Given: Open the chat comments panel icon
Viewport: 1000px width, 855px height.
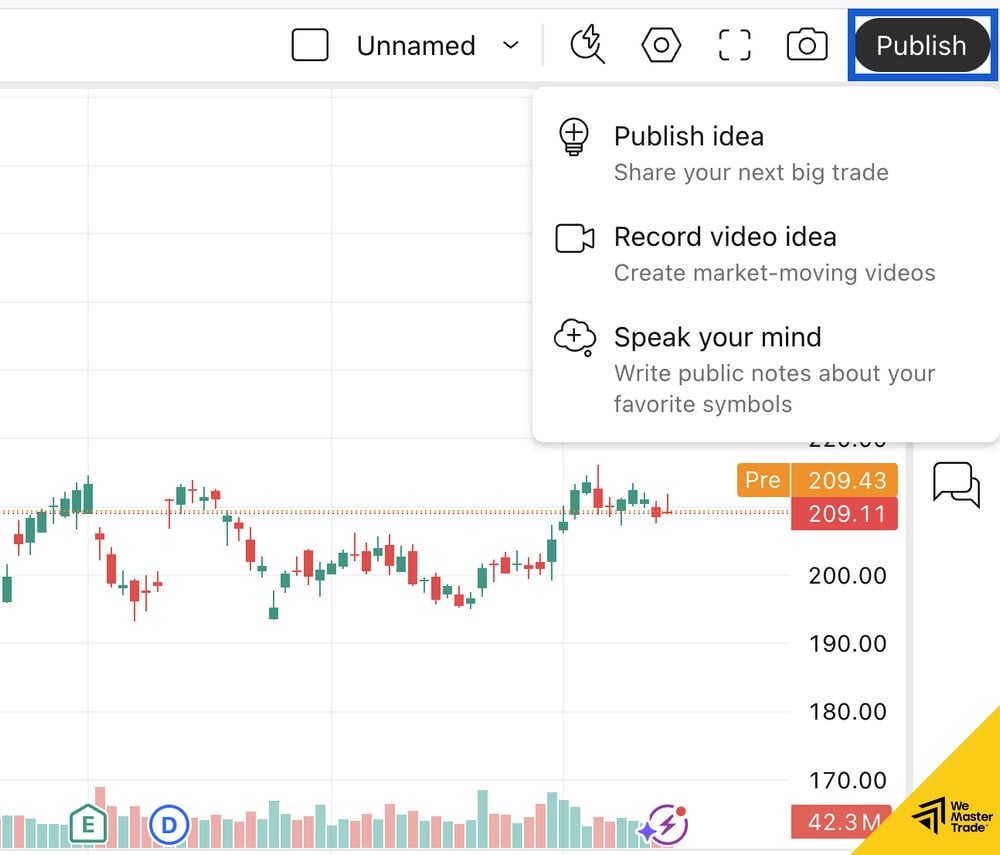Looking at the screenshot, I should point(956,484).
